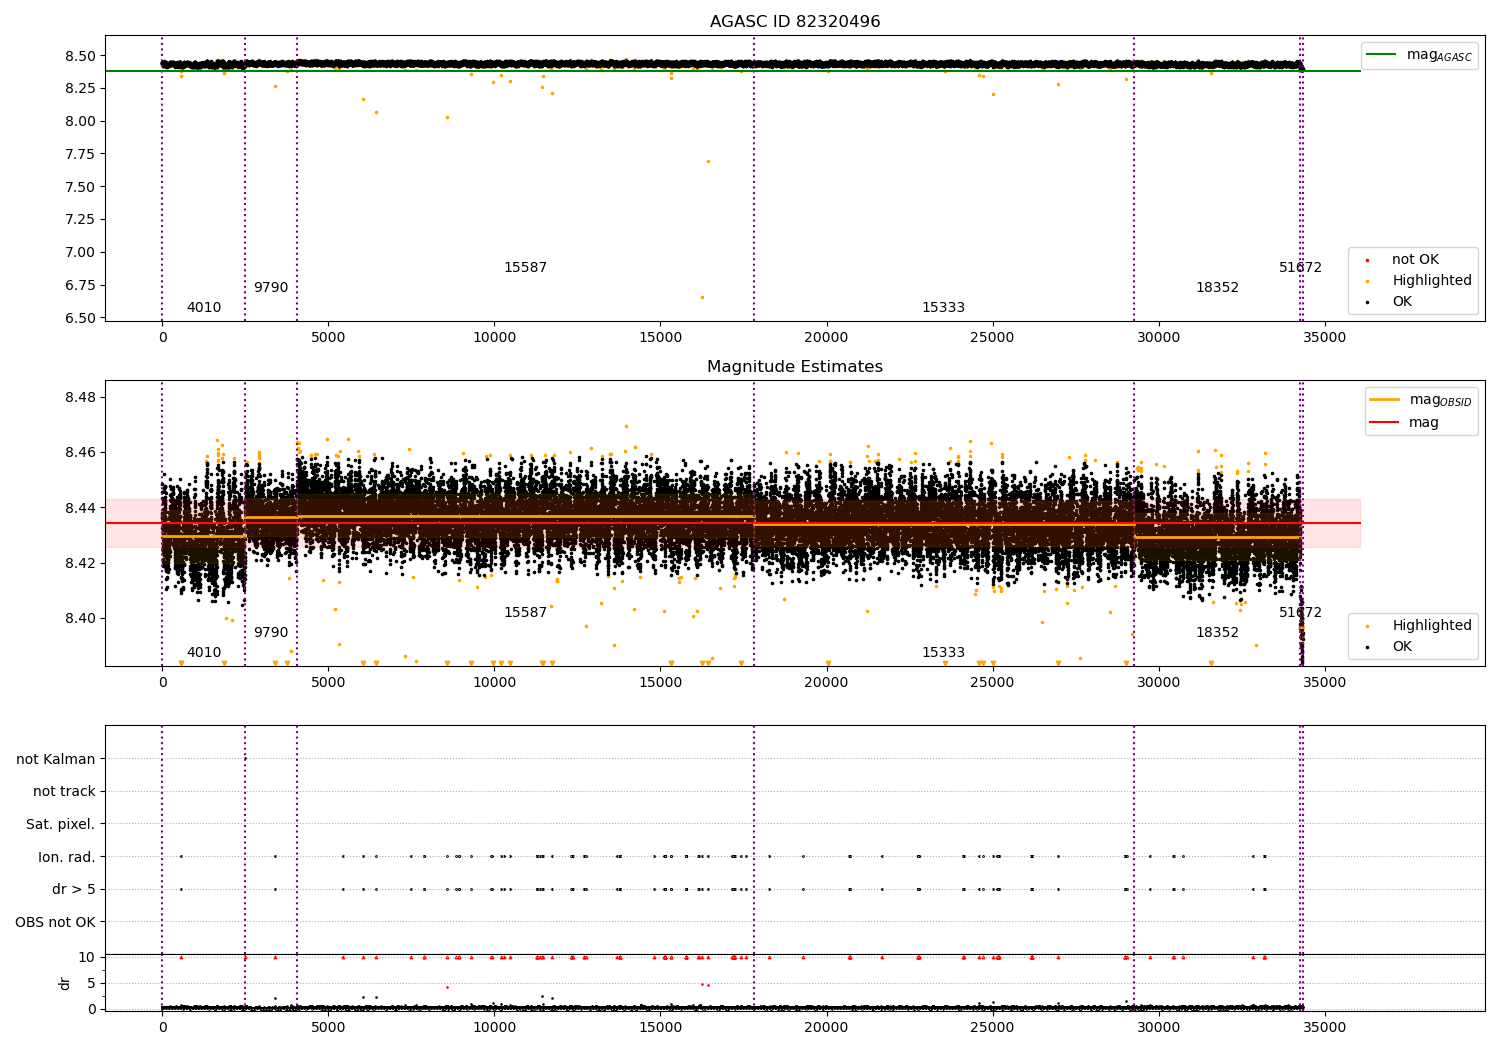This screenshot has width=1500, height=1050.
Task: Click the 8.40 y-axis tick in middle plot
Action: click(x=81, y=618)
